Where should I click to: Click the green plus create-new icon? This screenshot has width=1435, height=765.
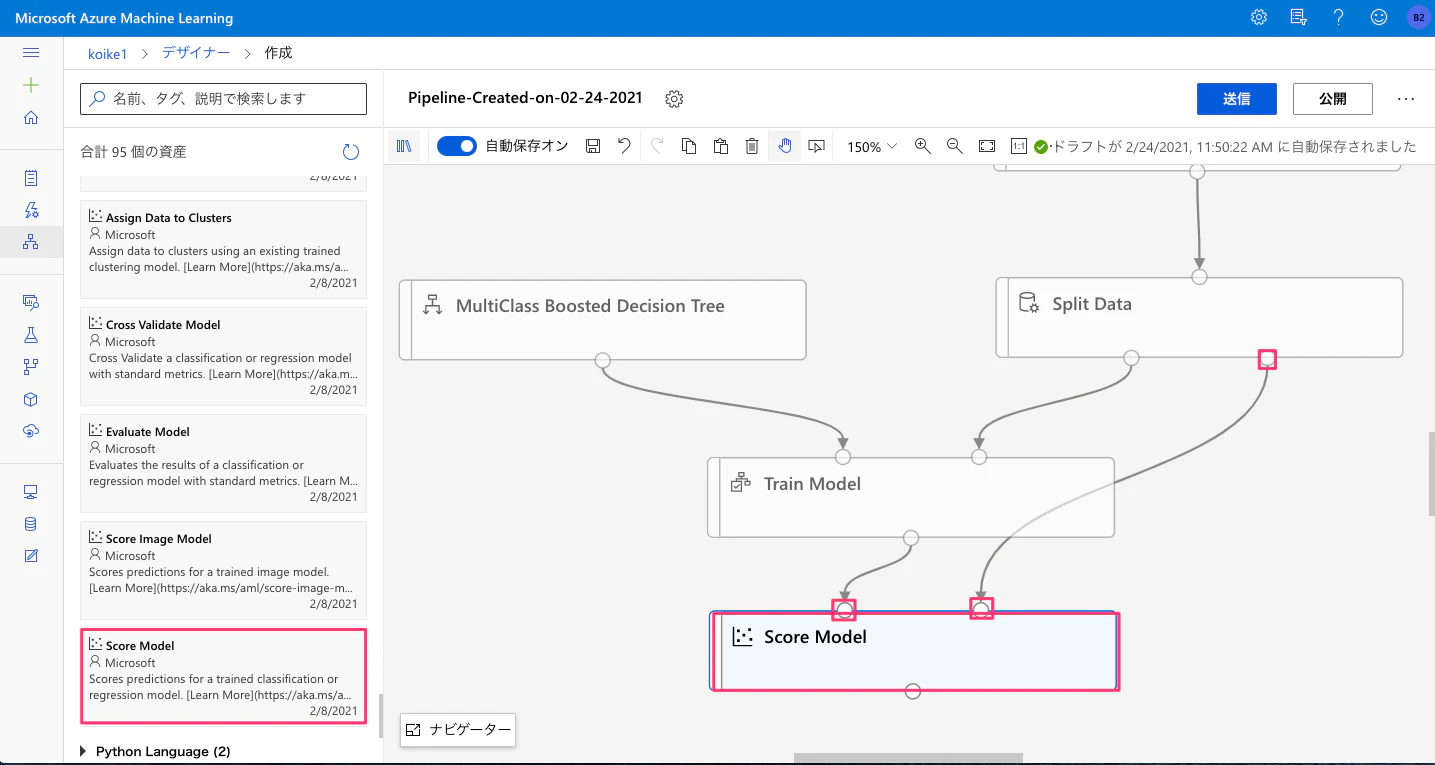tap(31, 85)
